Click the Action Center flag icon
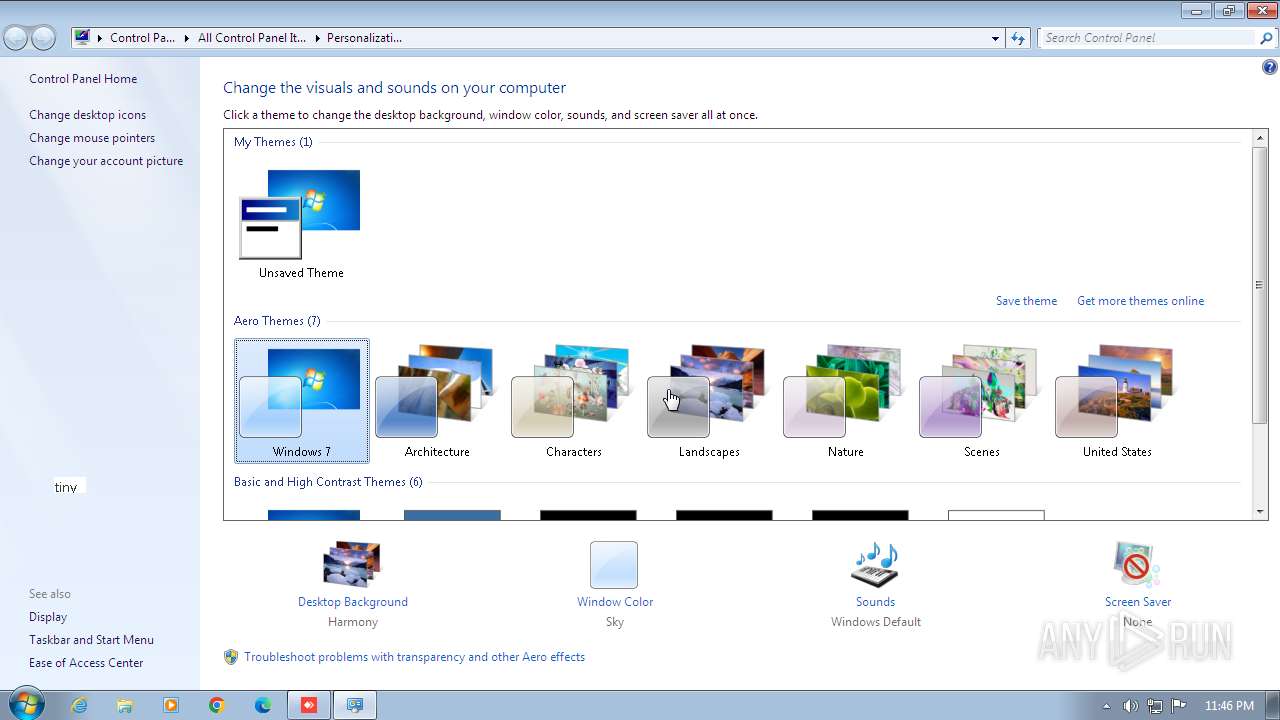Viewport: 1280px width, 720px height. point(1179,706)
